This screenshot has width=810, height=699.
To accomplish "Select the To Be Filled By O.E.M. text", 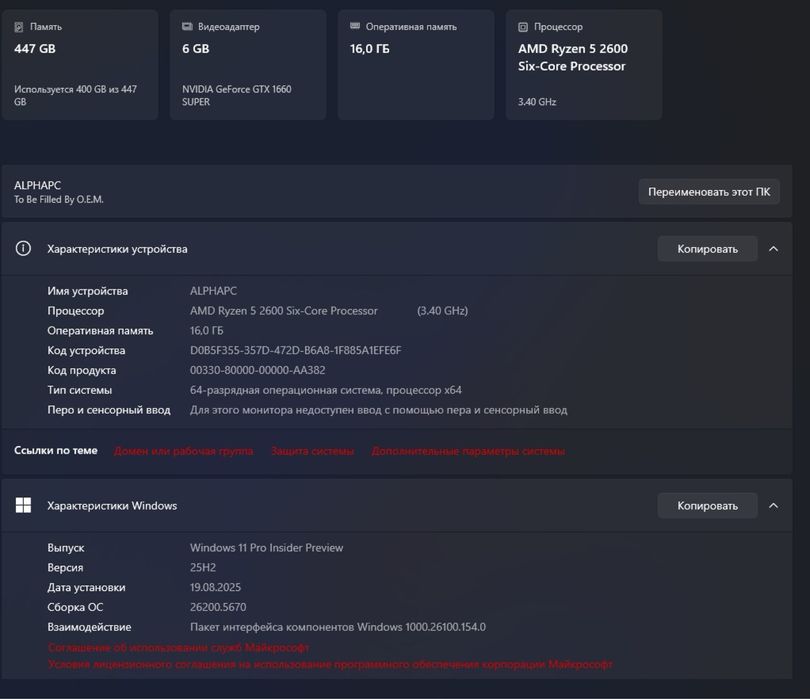I will click(59, 199).
